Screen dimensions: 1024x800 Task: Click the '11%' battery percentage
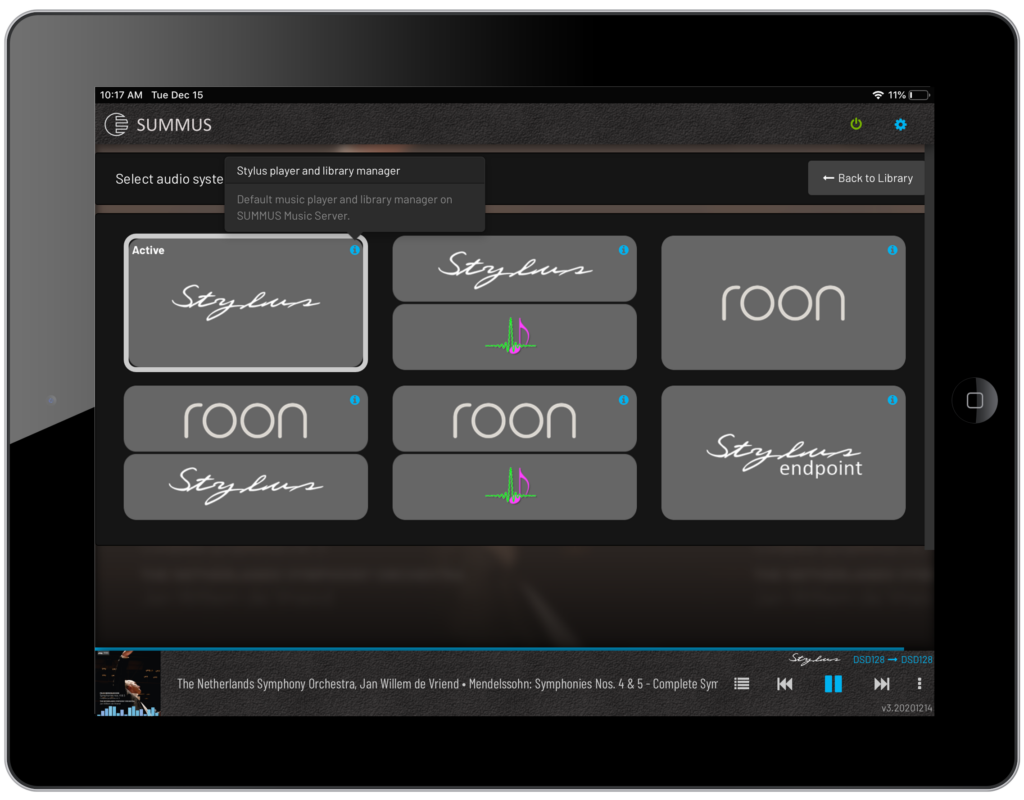pos(897,95)
